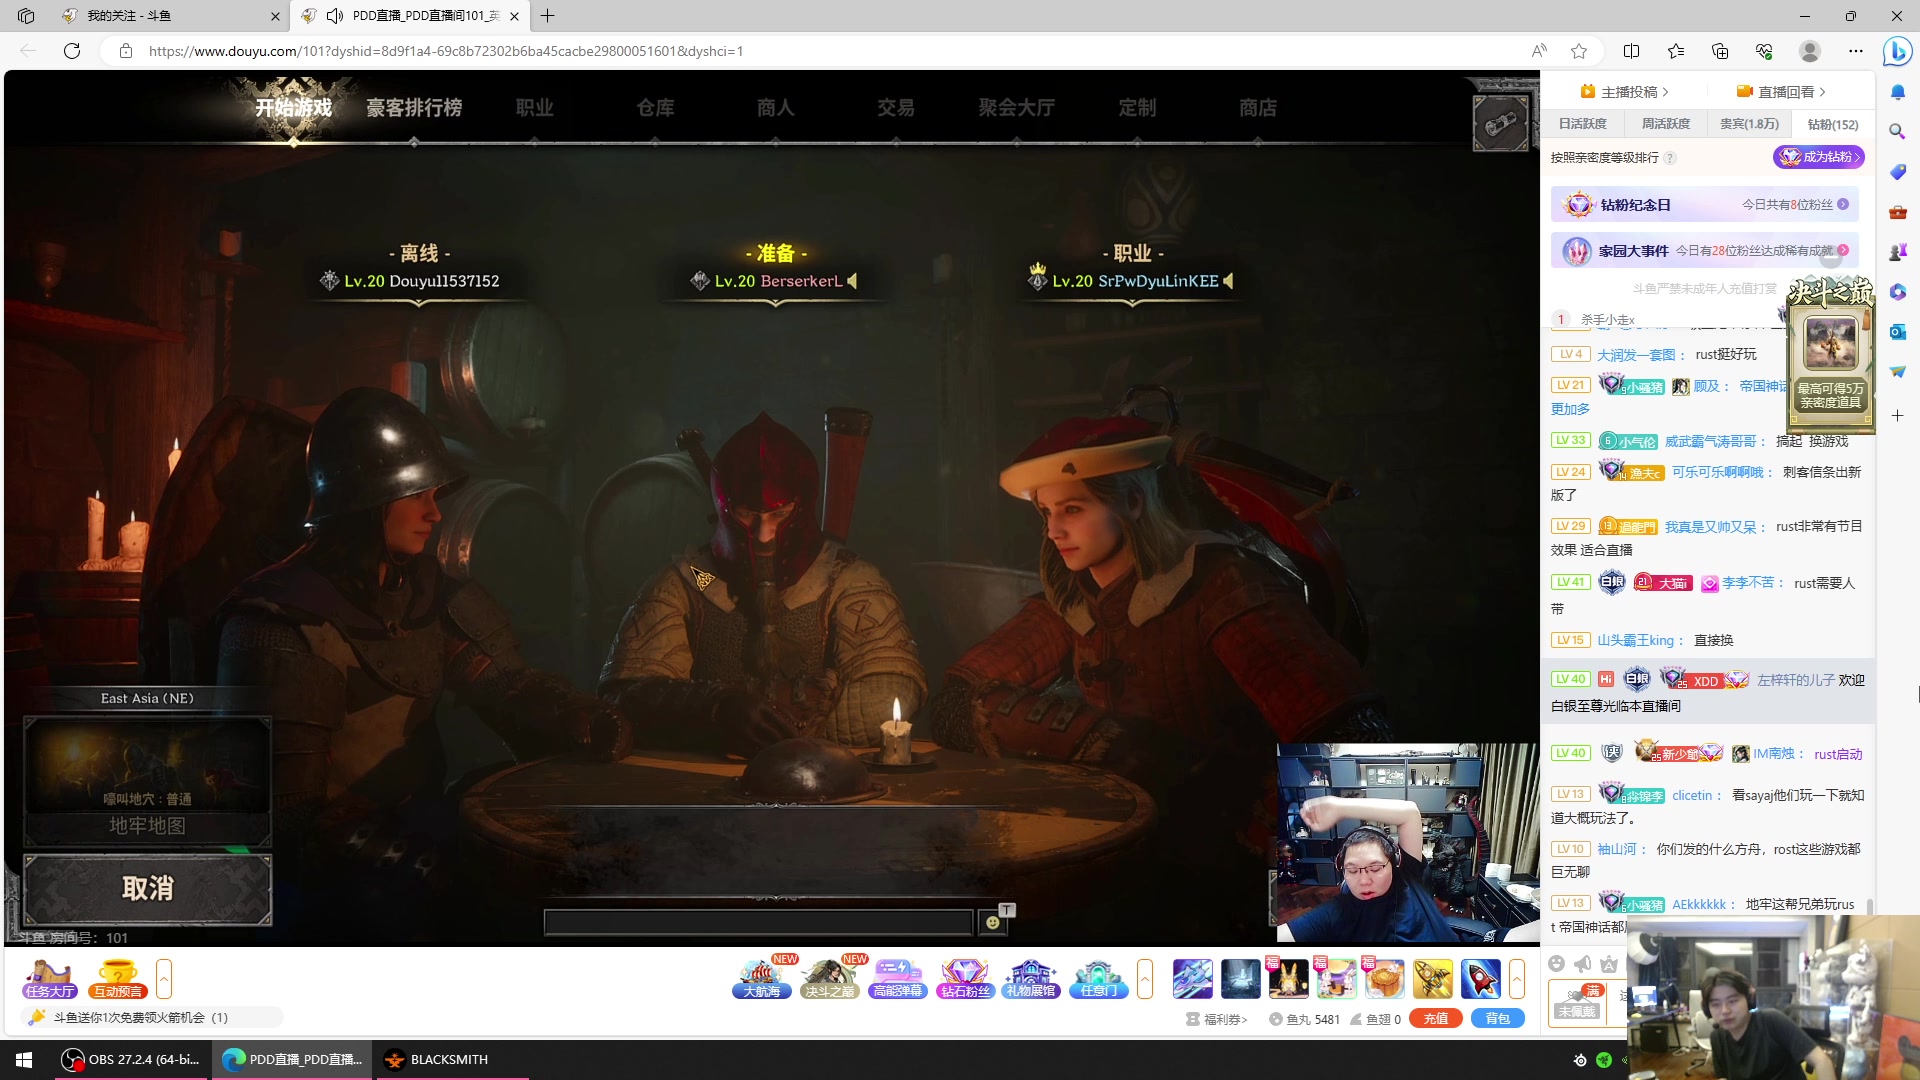Select the rocket gift icon

click(x=1480, y=979)
